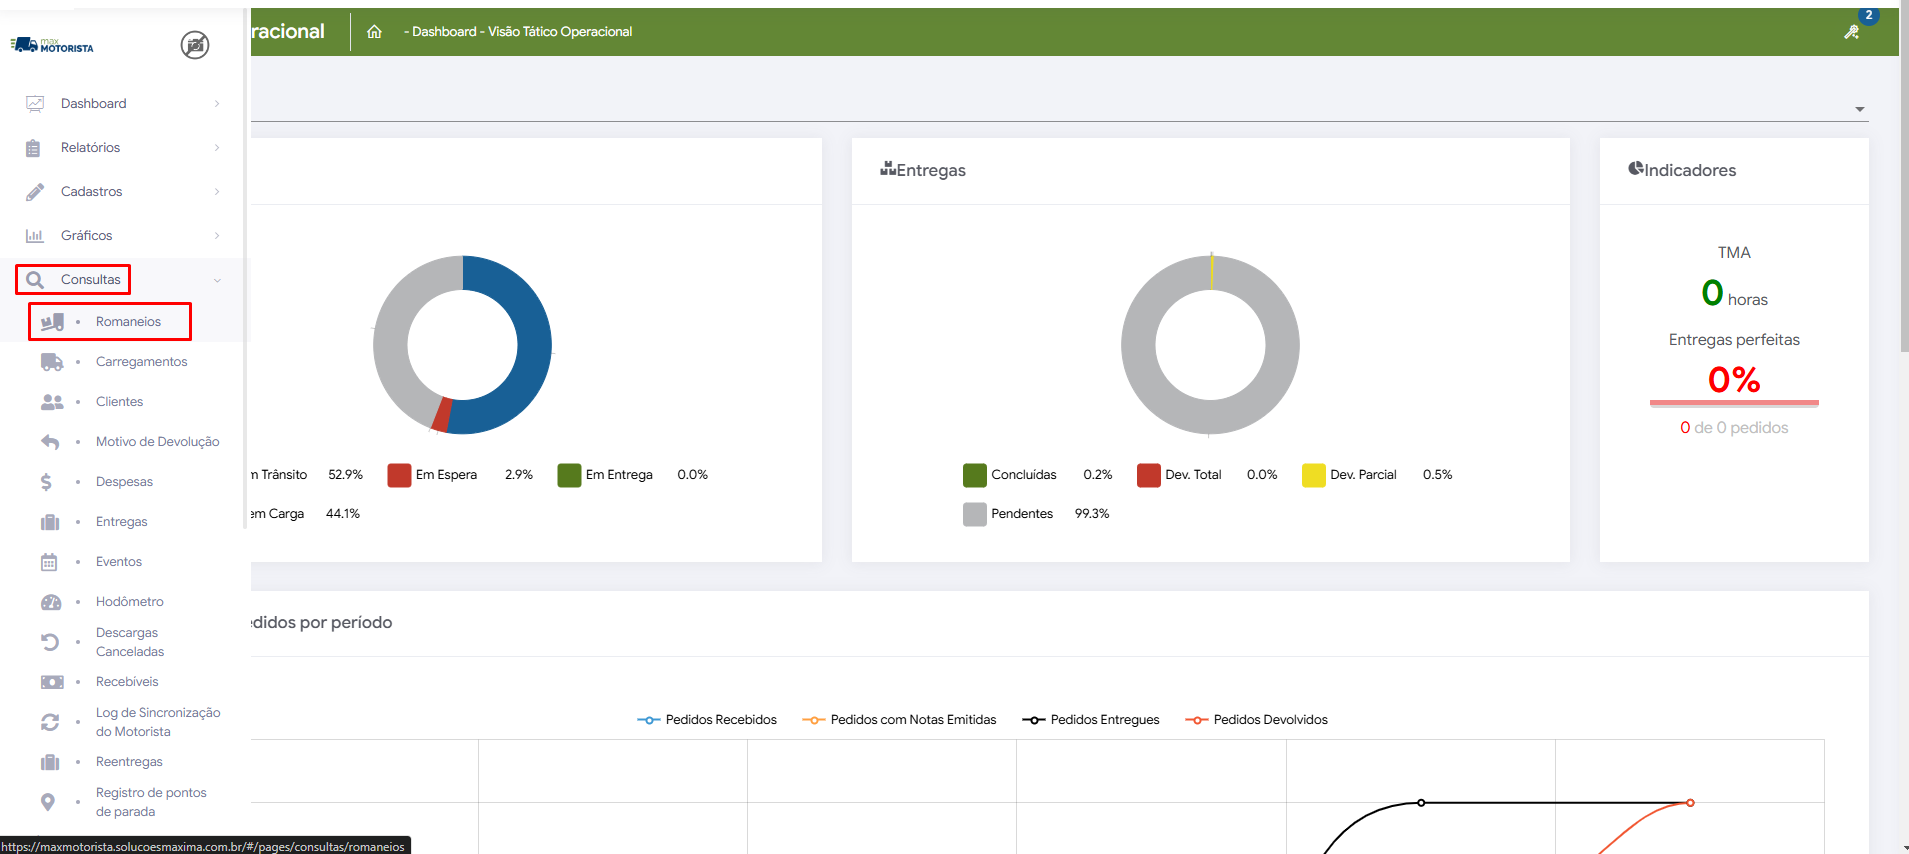Click the circular icon beside Max Motorista logo
Viewport: 1909px width, 854px height.
[195, 45]
